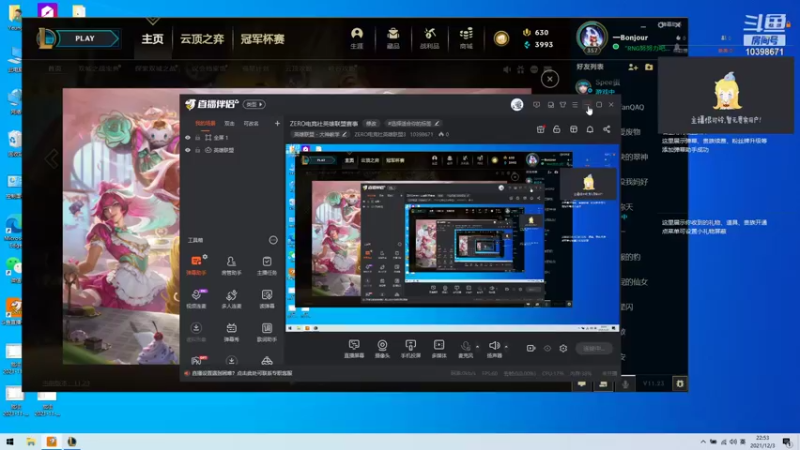Select the 英雄联盟 source row
Screen dimensions: 800x450
click(x=232, y=151)
